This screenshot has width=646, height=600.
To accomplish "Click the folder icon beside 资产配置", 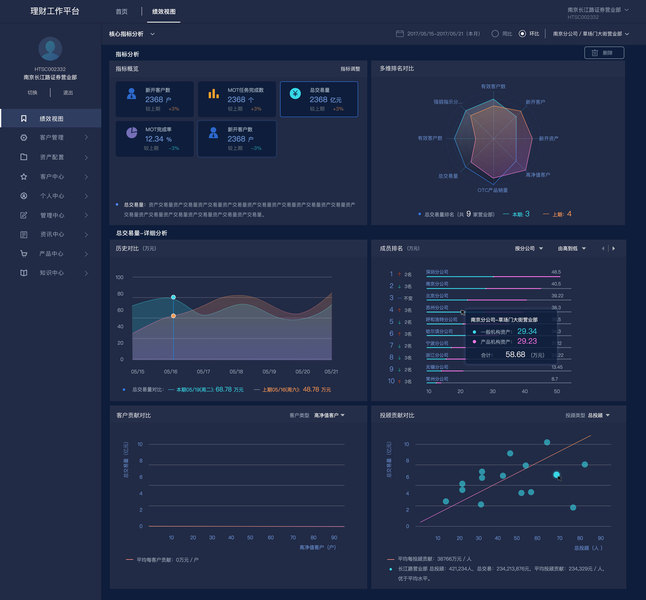I will pos(23,157).
